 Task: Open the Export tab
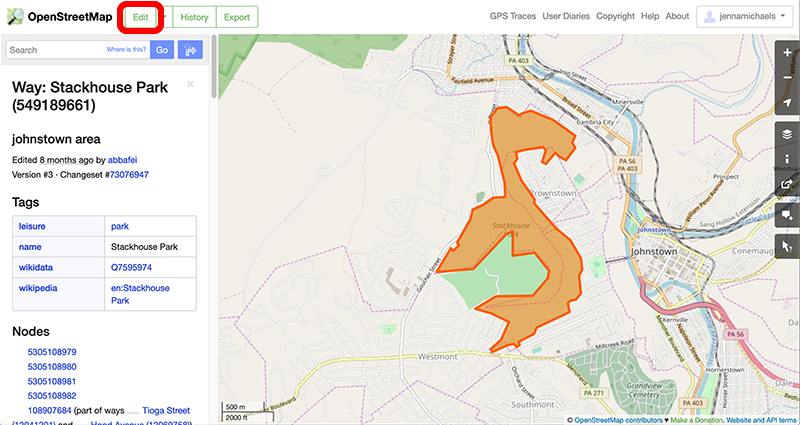click(237, 17)
